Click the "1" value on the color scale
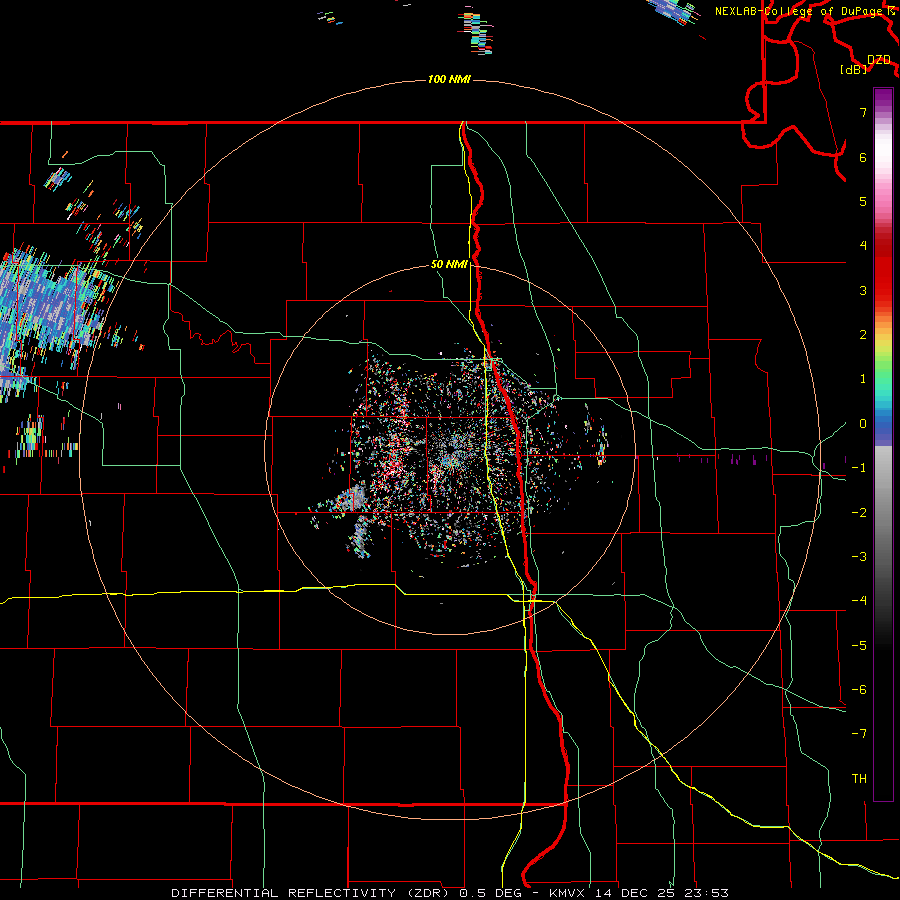This screenshot has width=900, height=900. coord(863,379)
